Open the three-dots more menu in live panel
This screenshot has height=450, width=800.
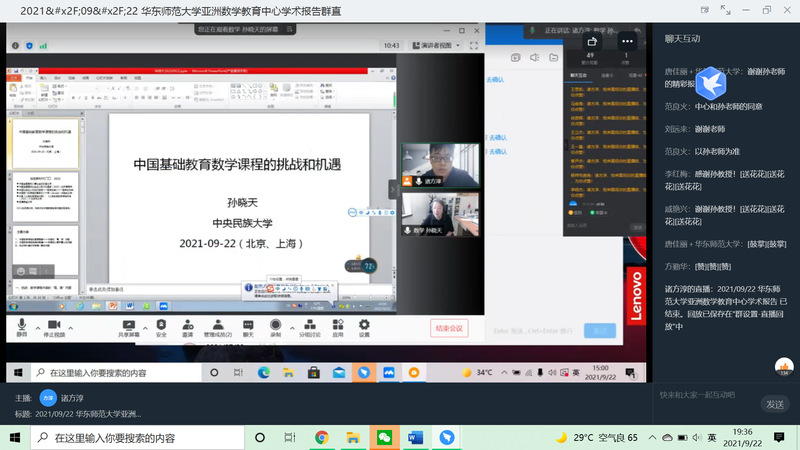pos(627,41)
